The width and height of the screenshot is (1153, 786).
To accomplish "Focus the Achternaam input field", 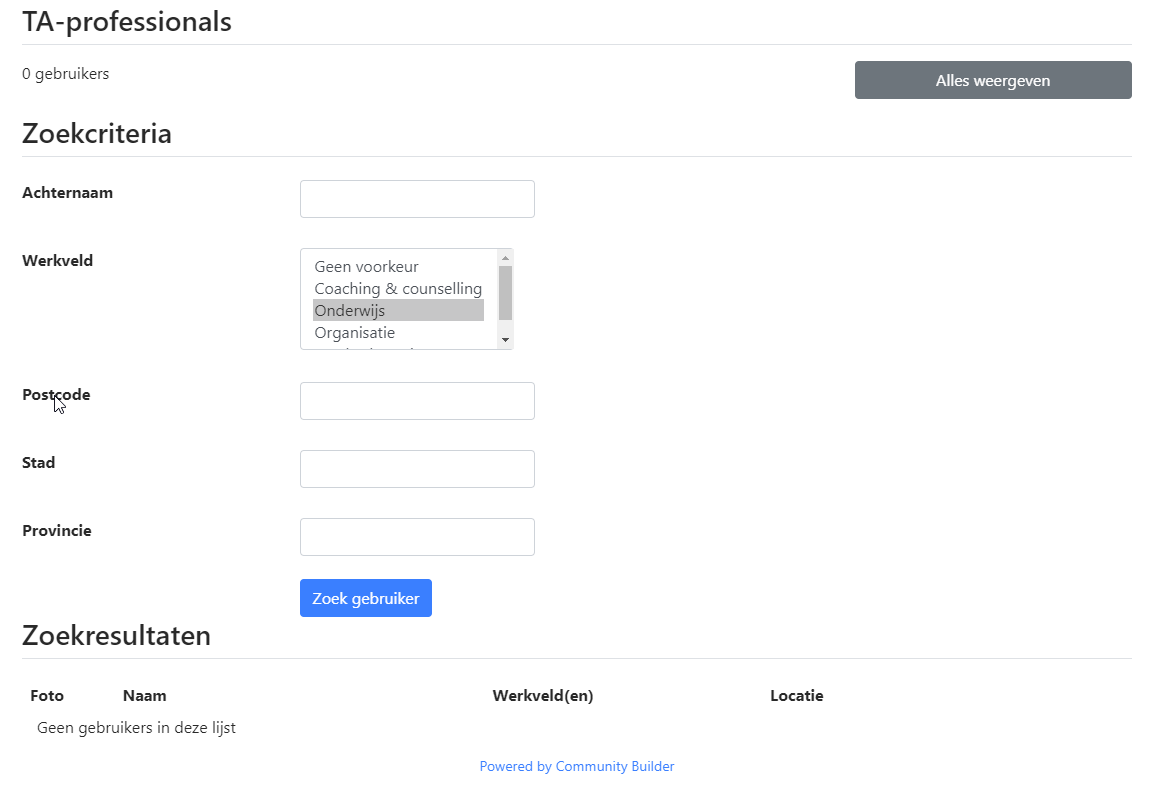I will [417, 199].
